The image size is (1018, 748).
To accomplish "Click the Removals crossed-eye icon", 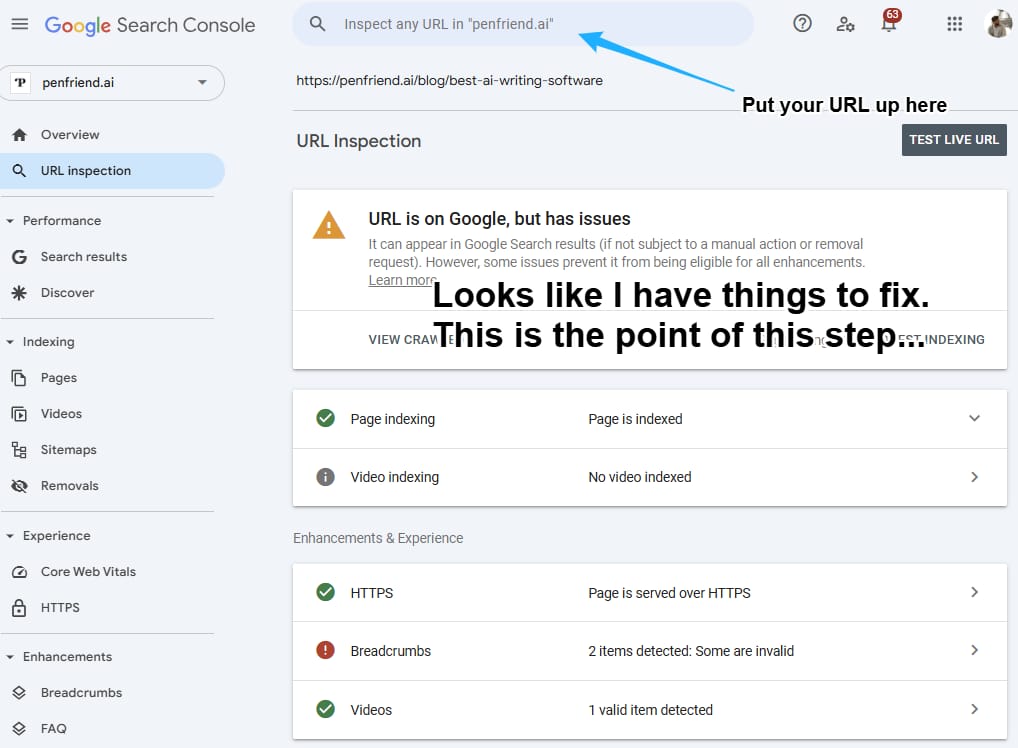I will pos(19,486).
